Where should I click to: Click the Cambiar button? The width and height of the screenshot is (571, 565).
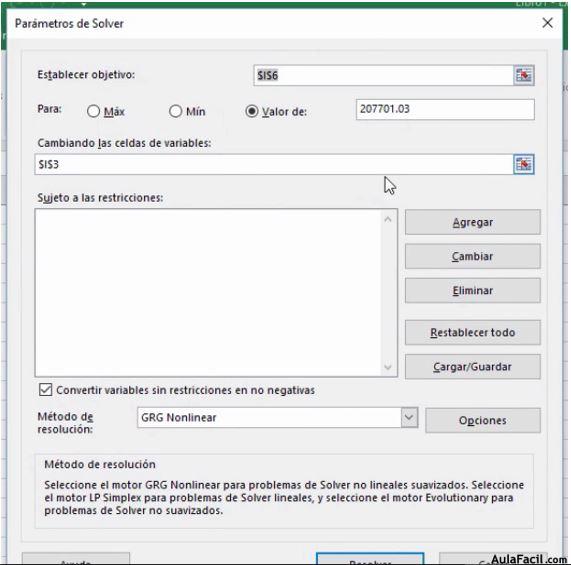473,256
